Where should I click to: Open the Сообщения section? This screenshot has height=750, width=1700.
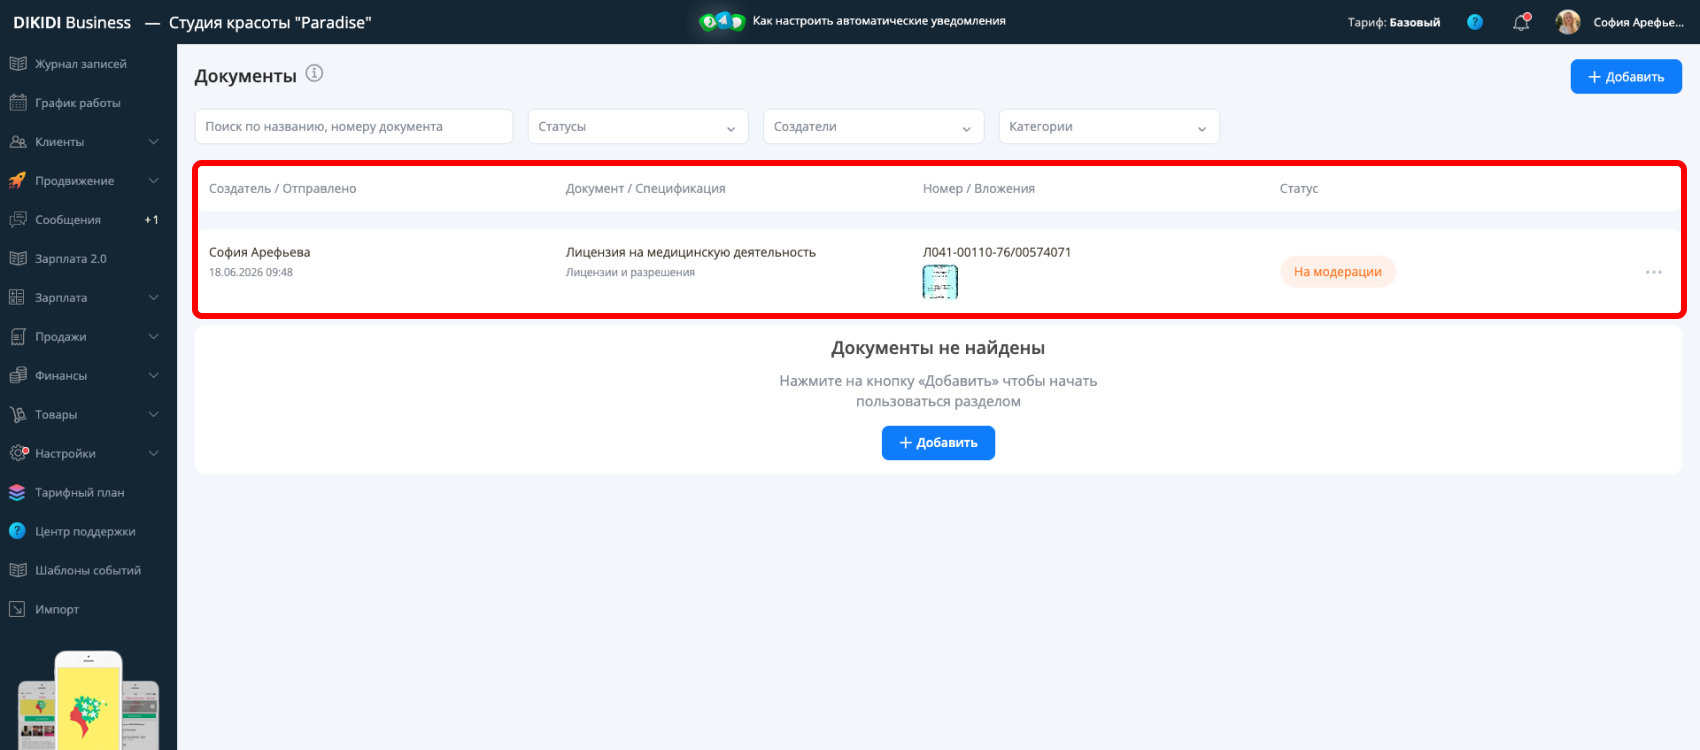68,220
